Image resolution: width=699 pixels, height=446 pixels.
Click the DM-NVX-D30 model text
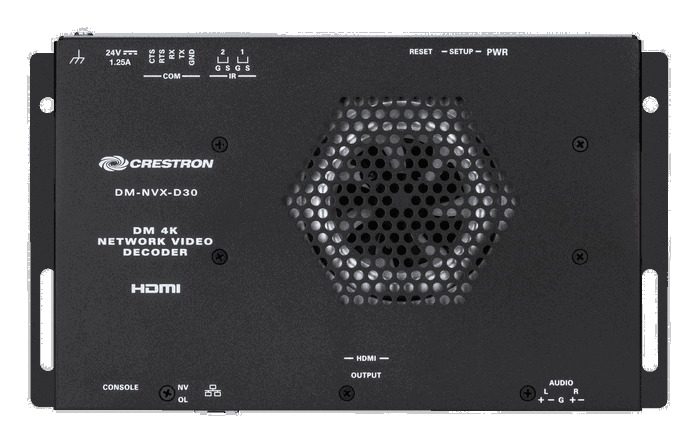tap(156, 192)
